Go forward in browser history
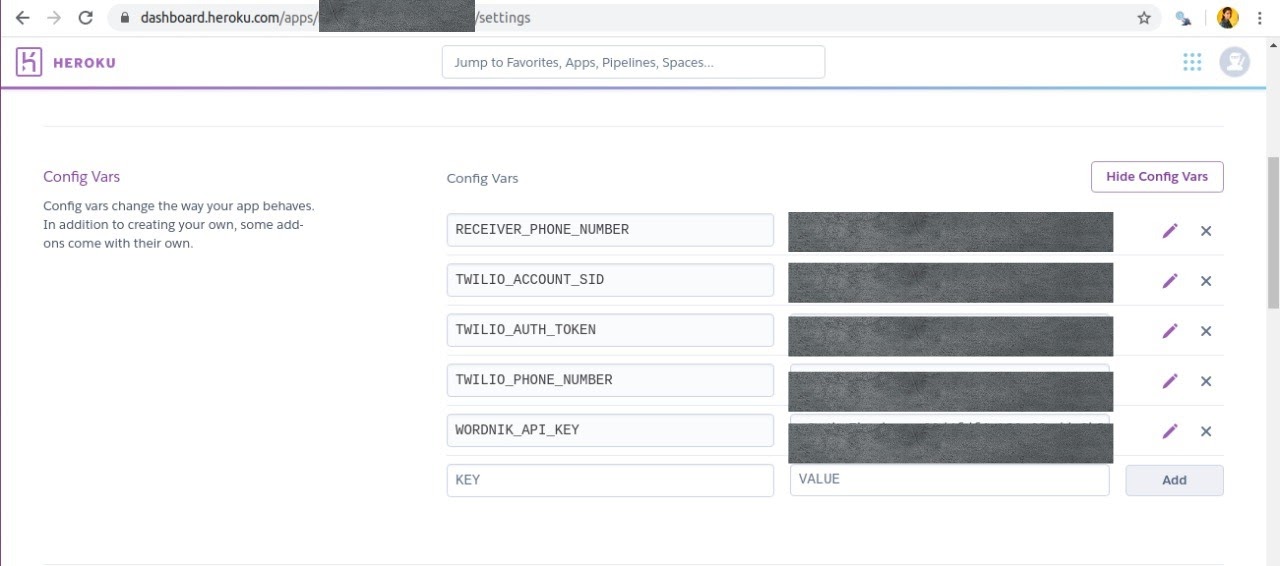 [x=54, y=18]
